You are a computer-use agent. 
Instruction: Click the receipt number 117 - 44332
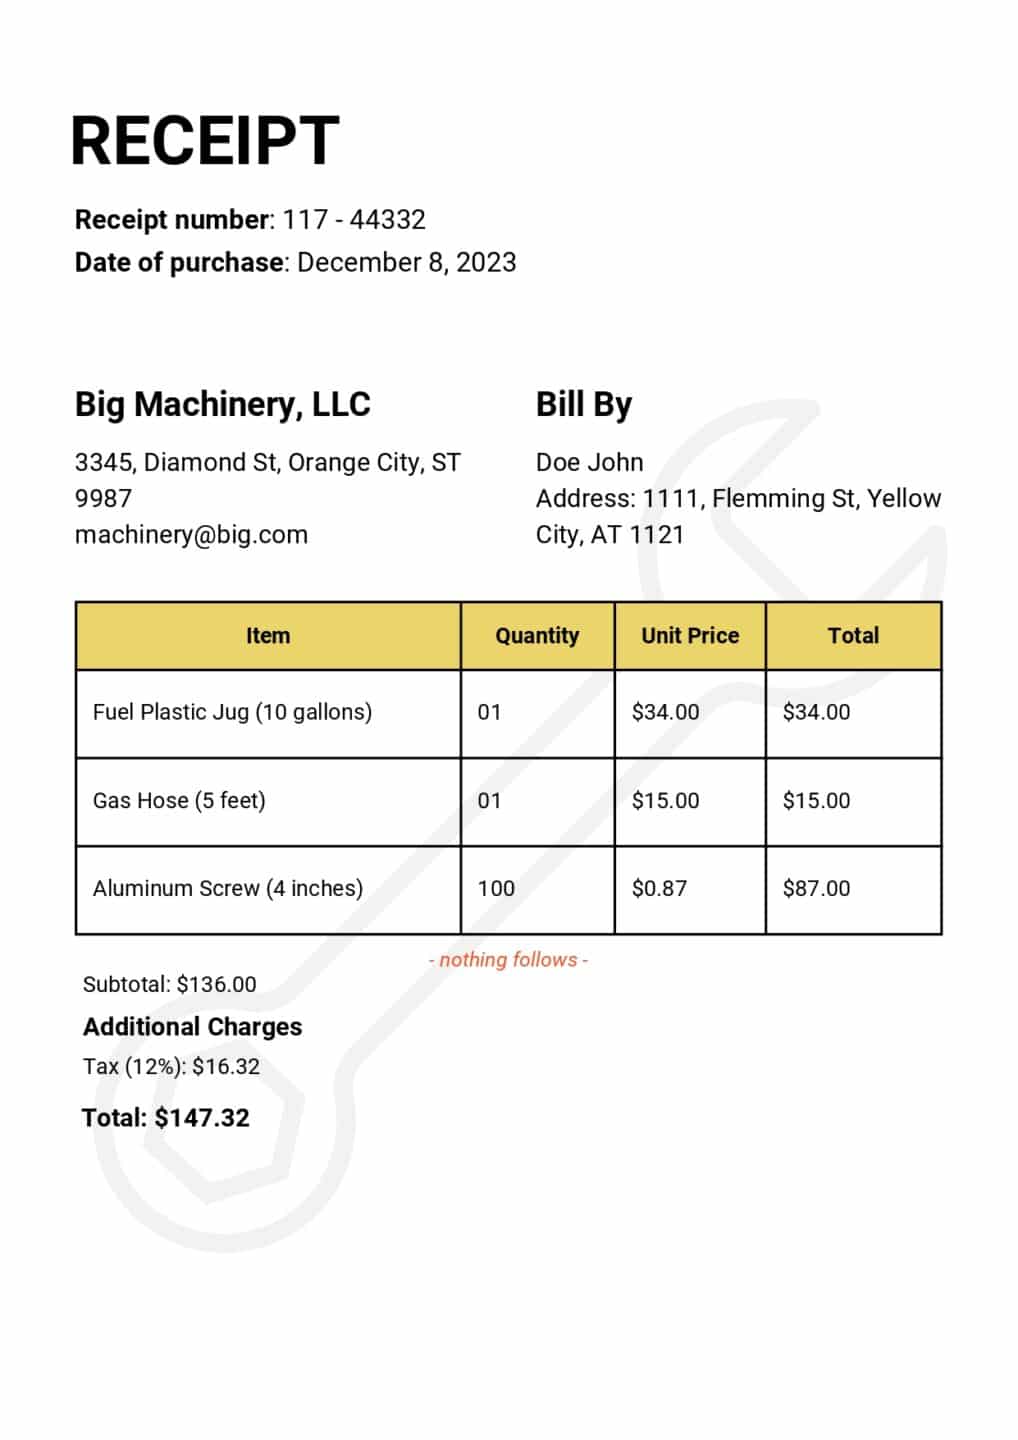(354, 220)
